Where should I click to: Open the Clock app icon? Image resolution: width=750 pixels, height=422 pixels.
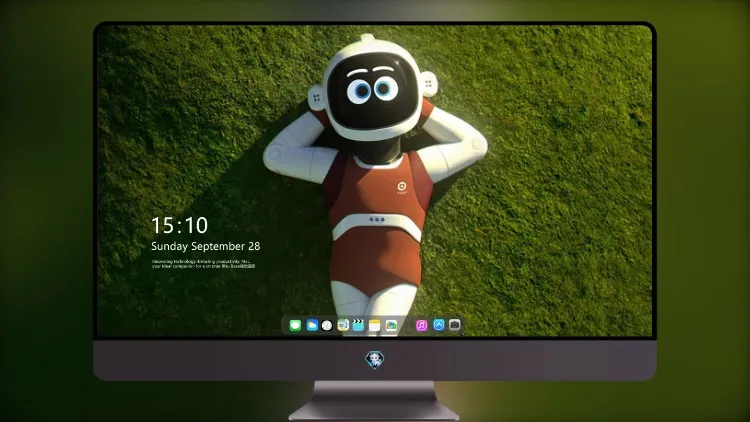click(x=327, y=325)
